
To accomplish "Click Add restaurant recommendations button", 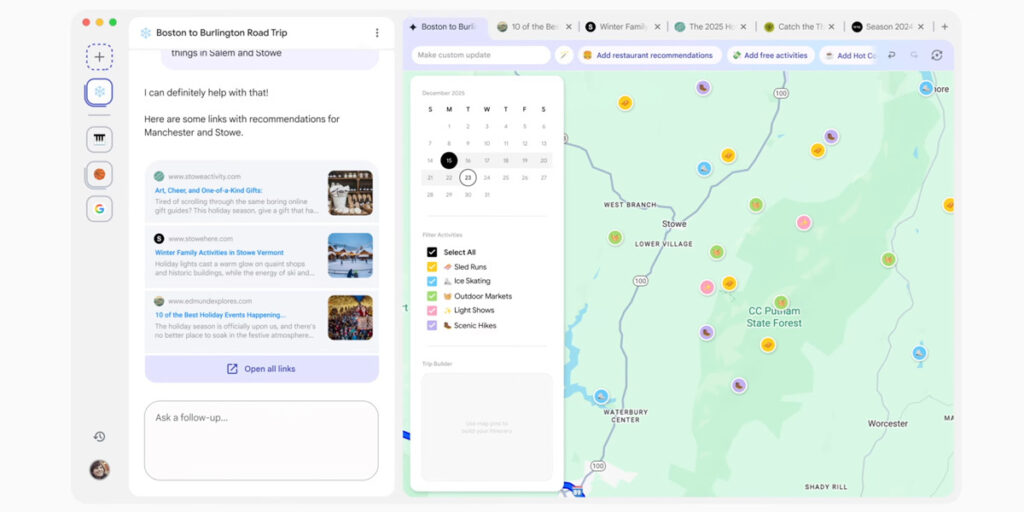I will pos(647,55).
